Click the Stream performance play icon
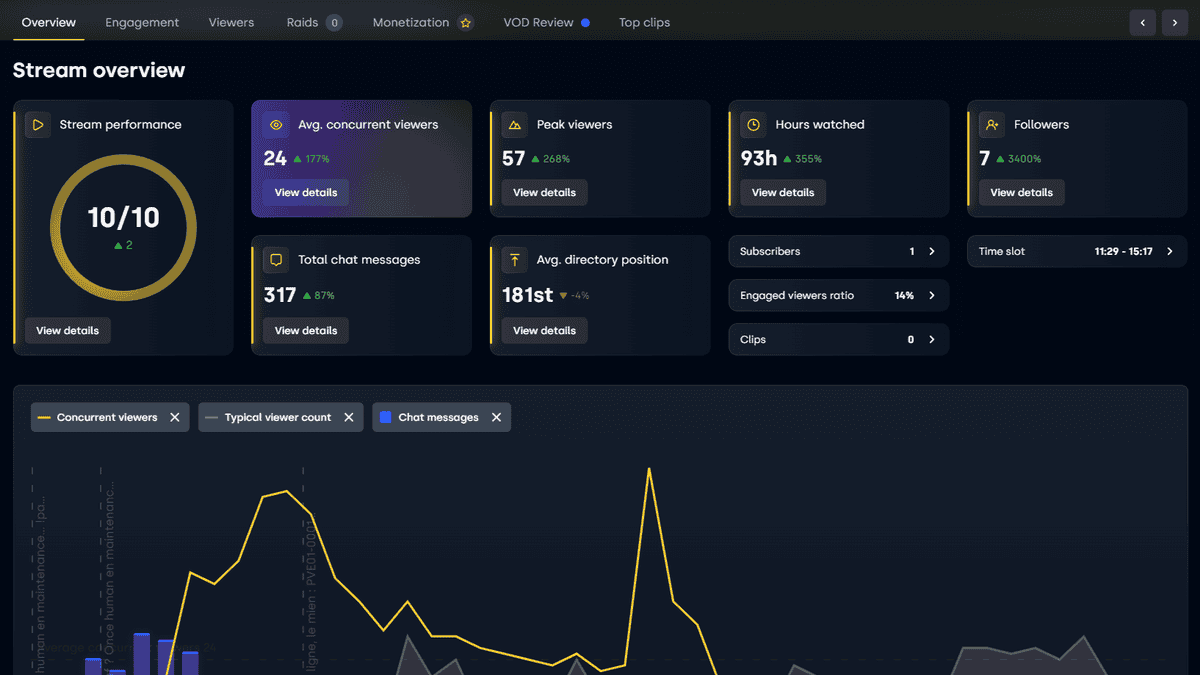Viewport: 1200px width, 675px height. (x=38, y=125)
